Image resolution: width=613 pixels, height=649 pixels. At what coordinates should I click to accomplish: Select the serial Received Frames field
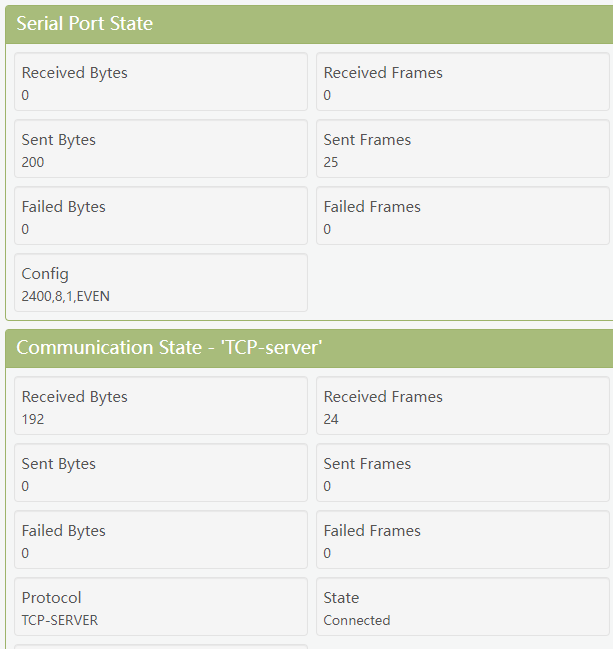[x=463, y=82]
